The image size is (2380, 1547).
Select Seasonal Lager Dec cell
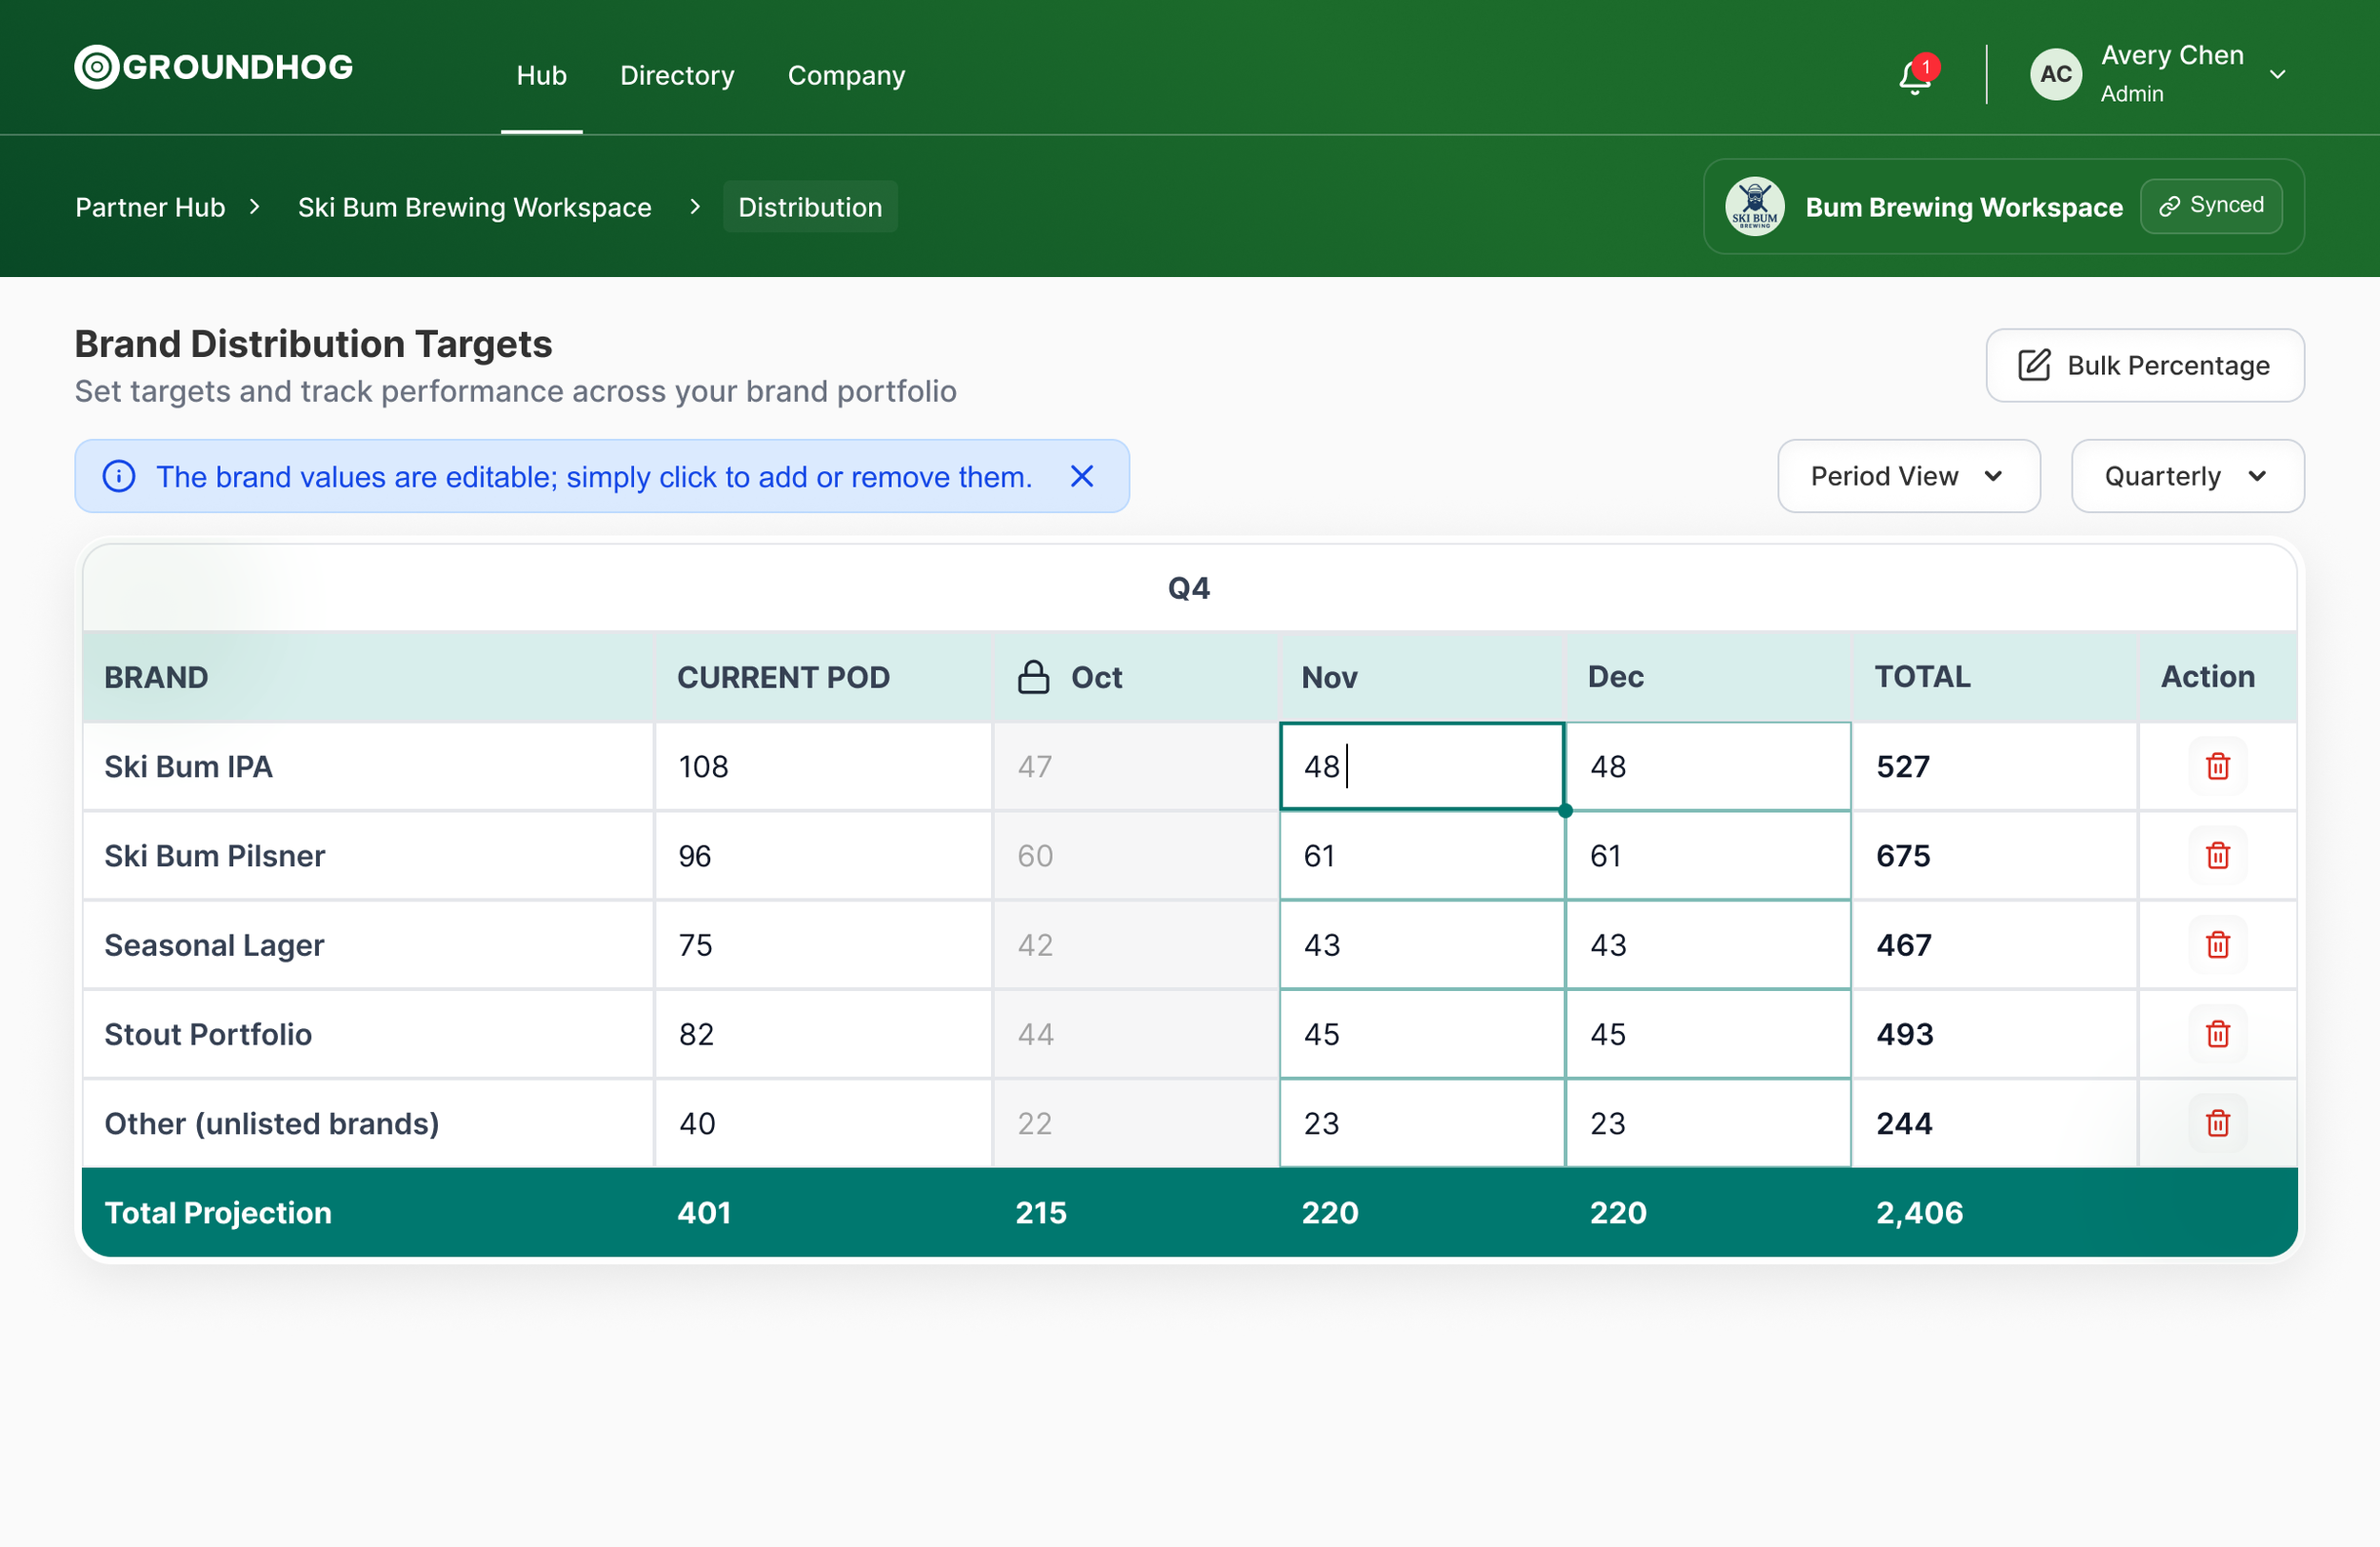(x=1707, y=944)
